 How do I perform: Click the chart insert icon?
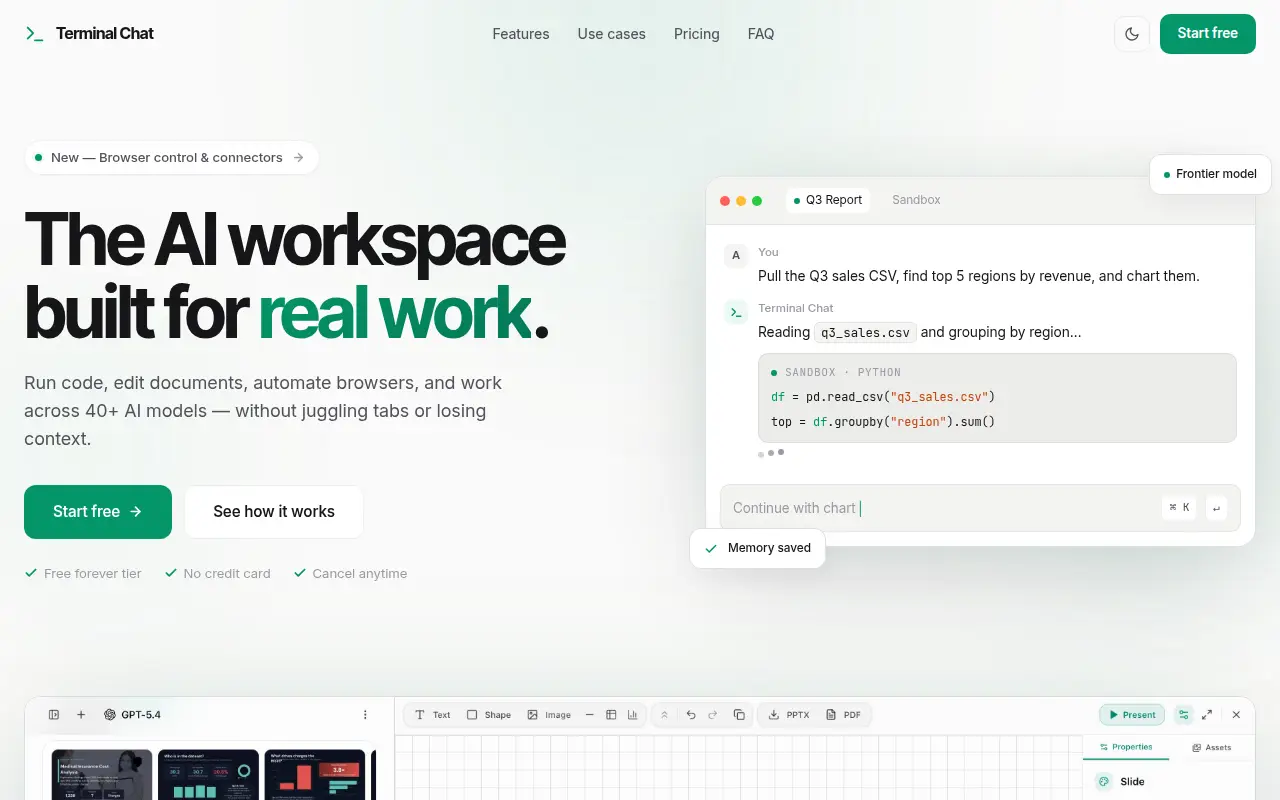point(633,715)
